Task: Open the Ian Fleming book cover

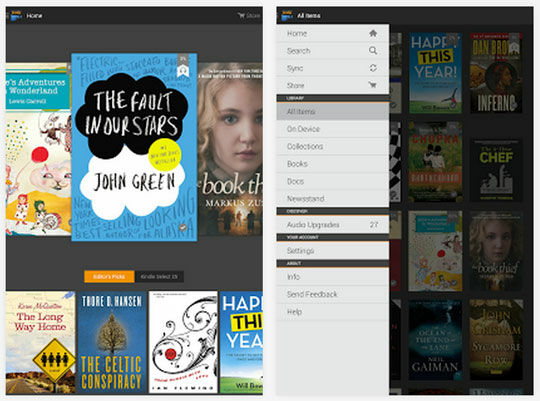Action: [183, 342]
